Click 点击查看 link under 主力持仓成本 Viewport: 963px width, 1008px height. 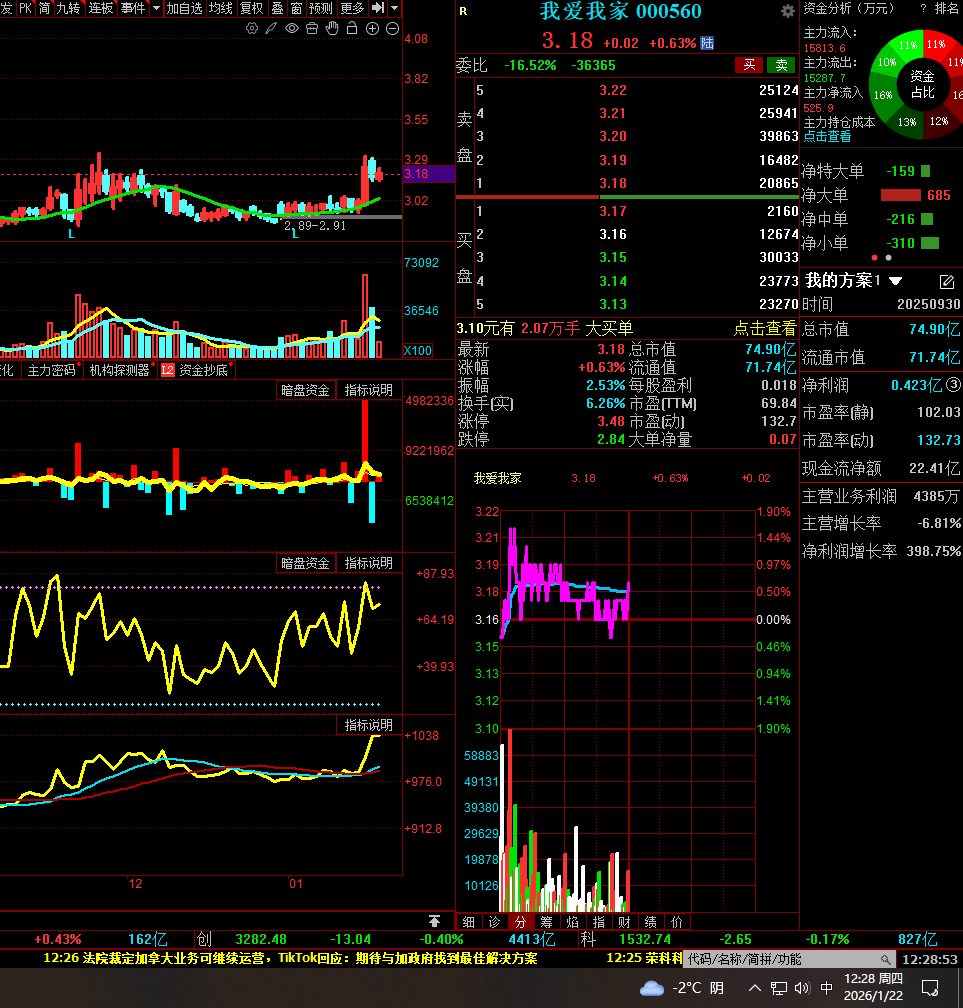click(827, 136)
